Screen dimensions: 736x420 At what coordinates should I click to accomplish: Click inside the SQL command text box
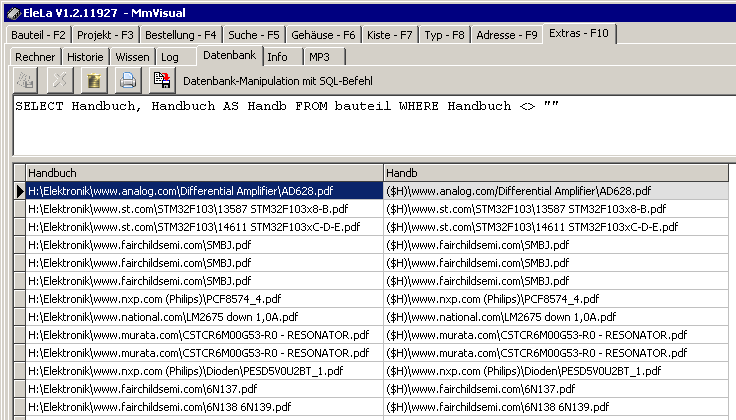(x=375, y=125)
